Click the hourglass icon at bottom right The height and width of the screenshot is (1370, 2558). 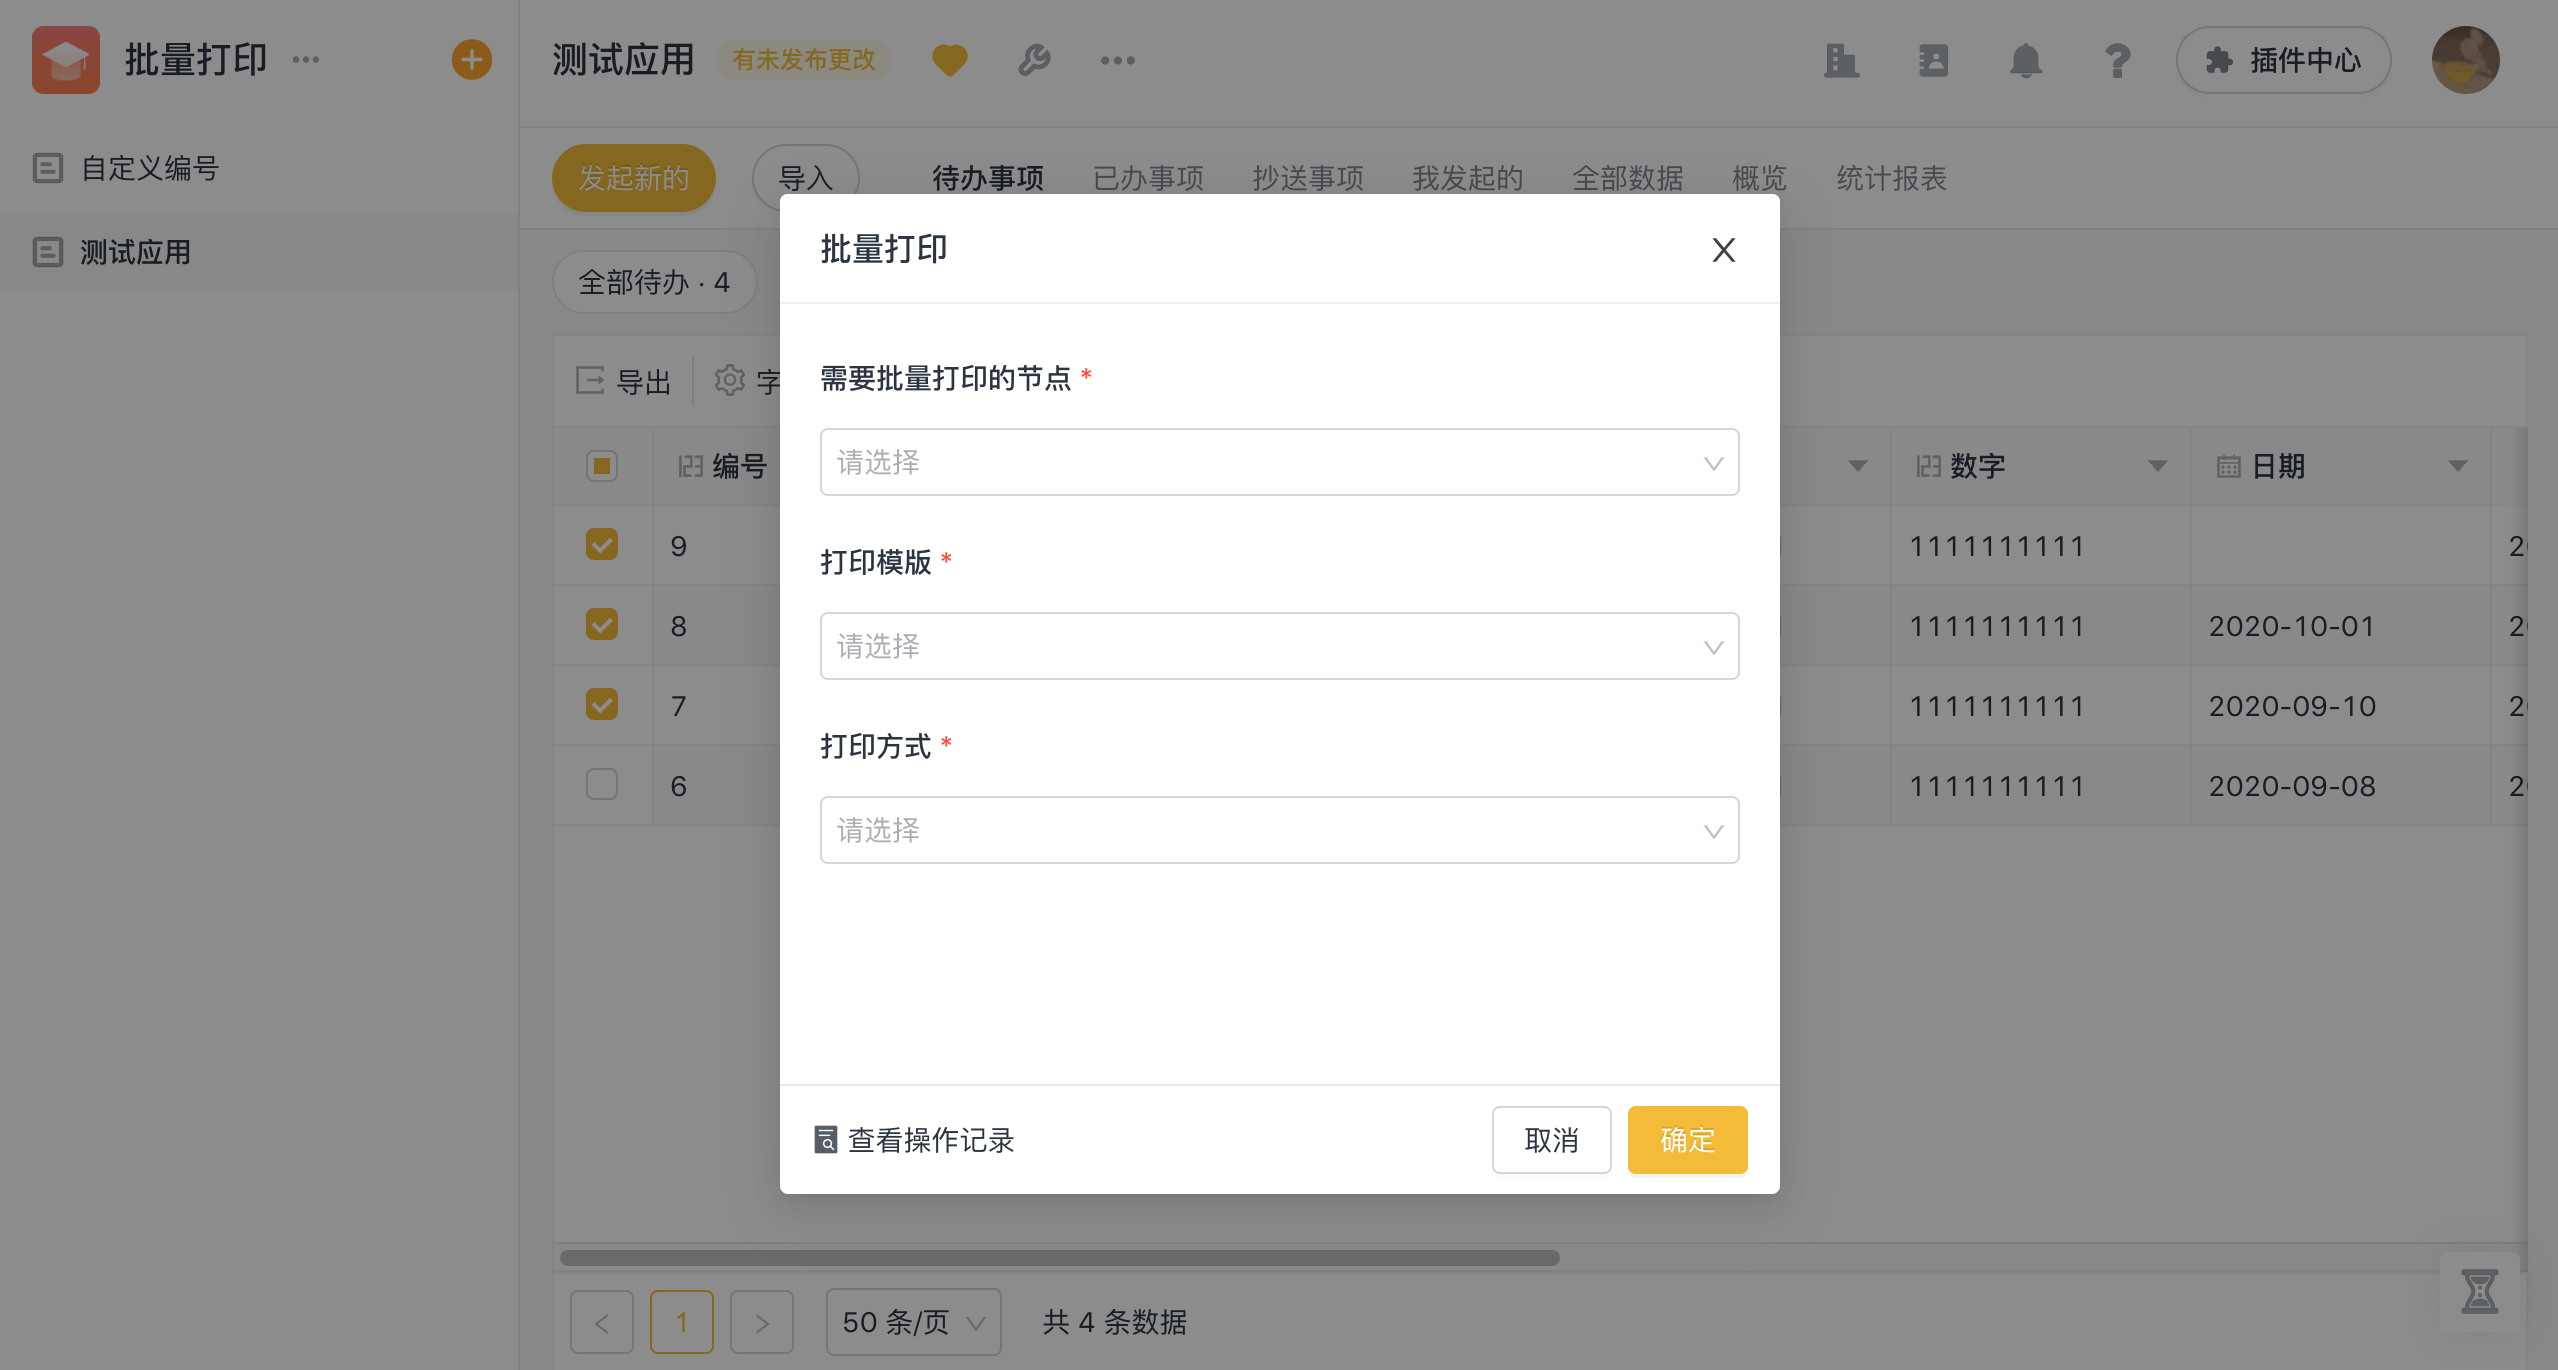click(2479, 1292)
